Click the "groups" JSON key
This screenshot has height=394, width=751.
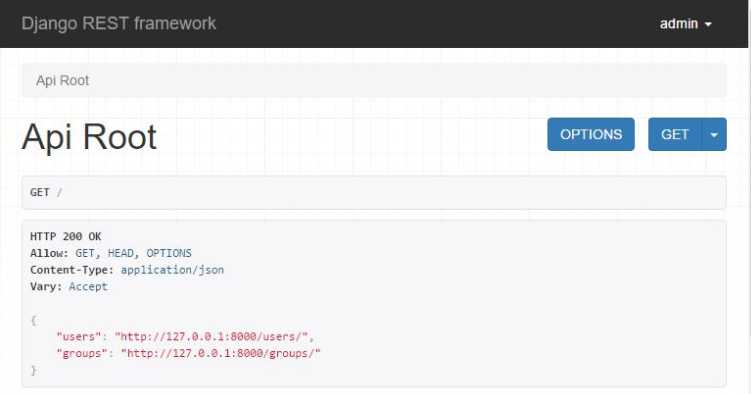point(82,353)
